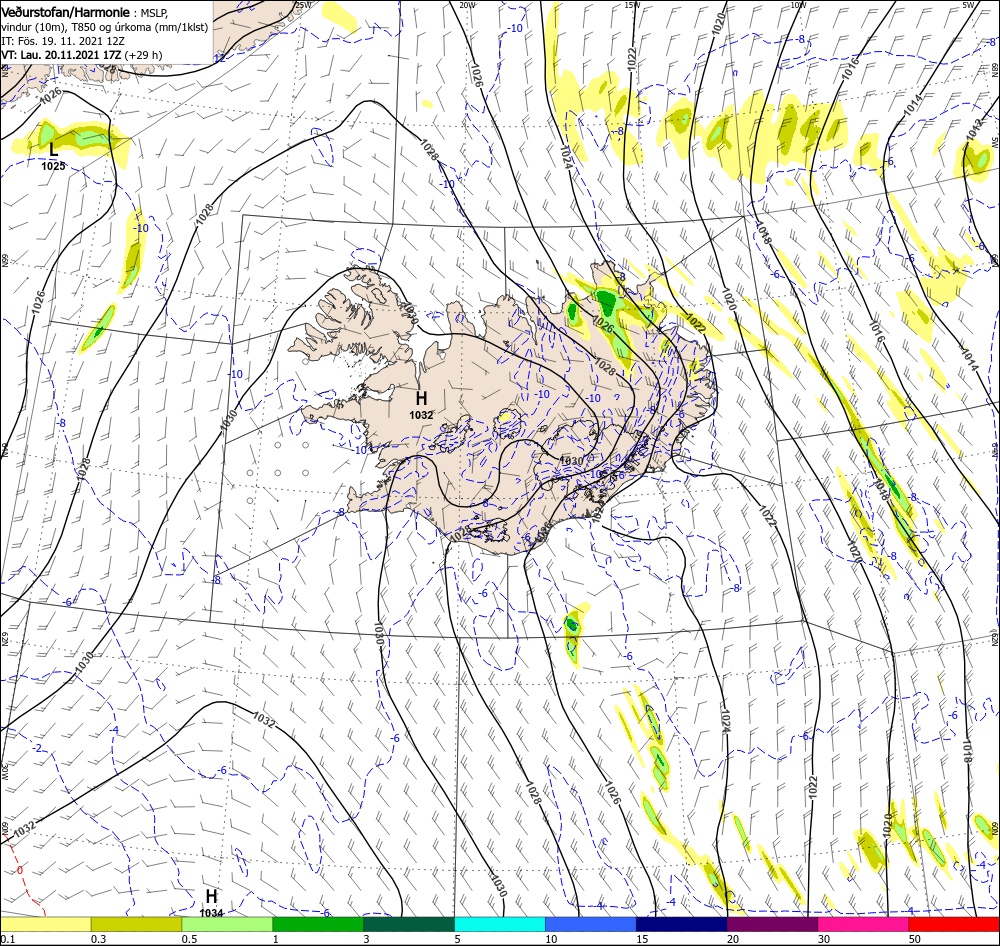
Task: Click the '15' legend value
Action: (x=642, y=939)
